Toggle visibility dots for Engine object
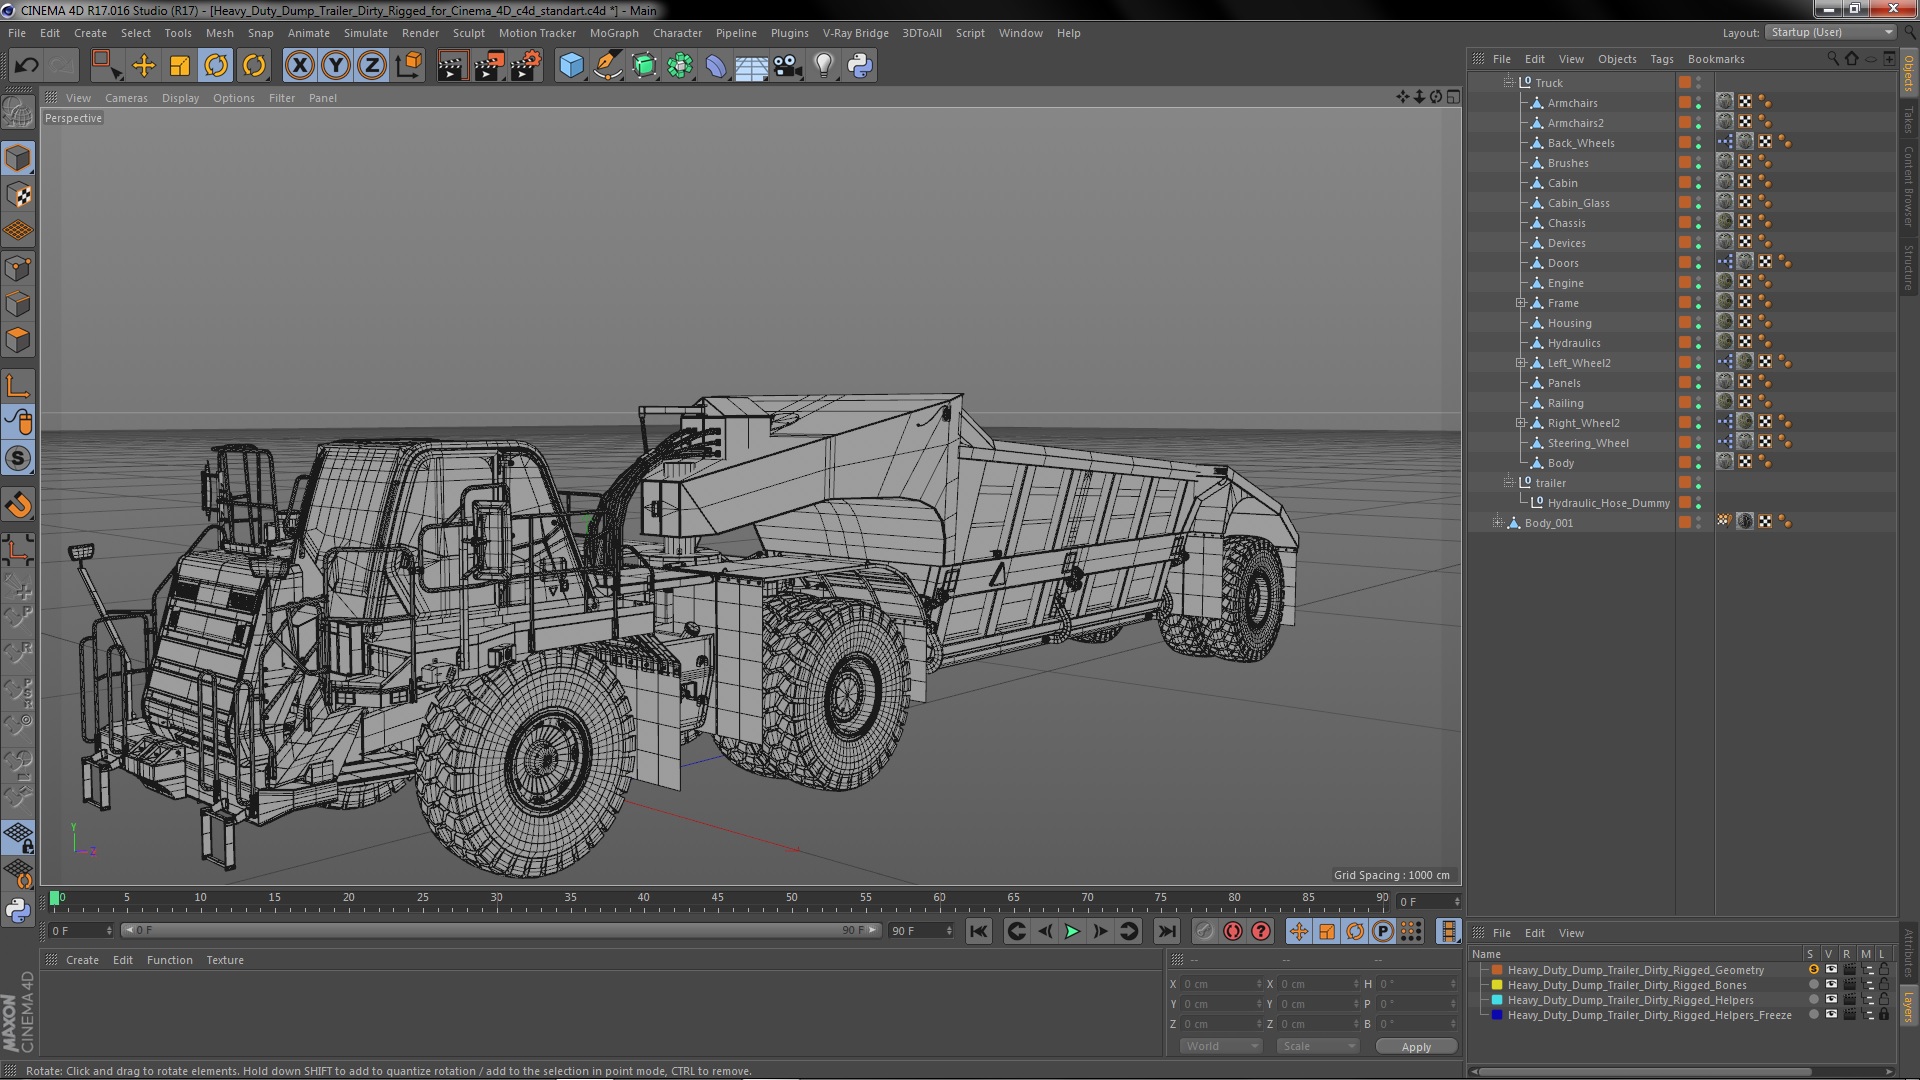Viewport: 1920px width, 1080px height. tap(1698, 283)
